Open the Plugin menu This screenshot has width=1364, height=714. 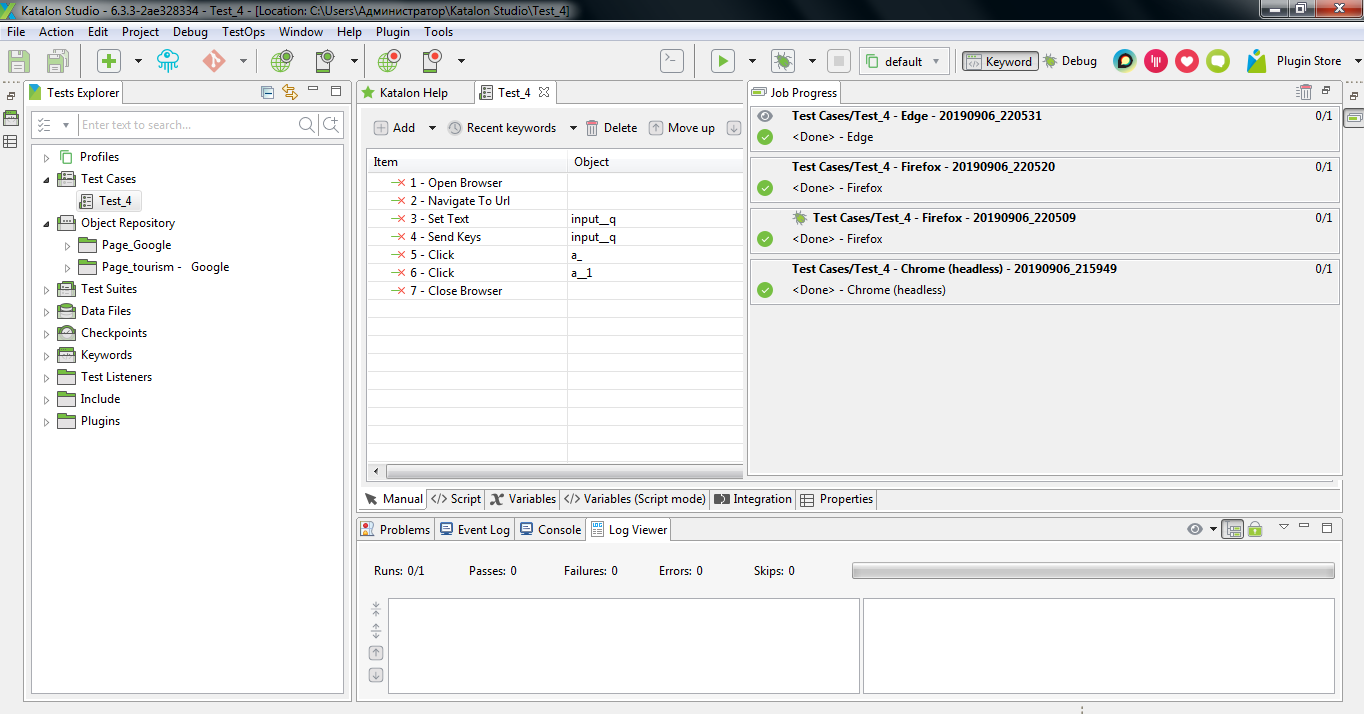tap(393, 32)
